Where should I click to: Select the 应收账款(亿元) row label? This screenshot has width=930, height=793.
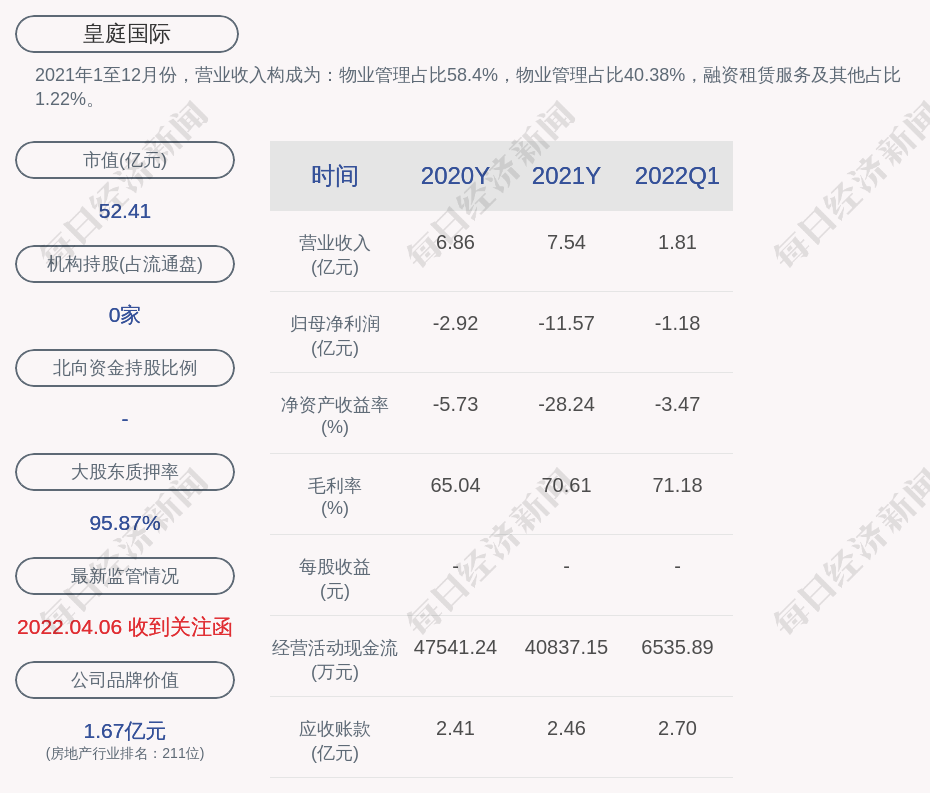(335, 741)
